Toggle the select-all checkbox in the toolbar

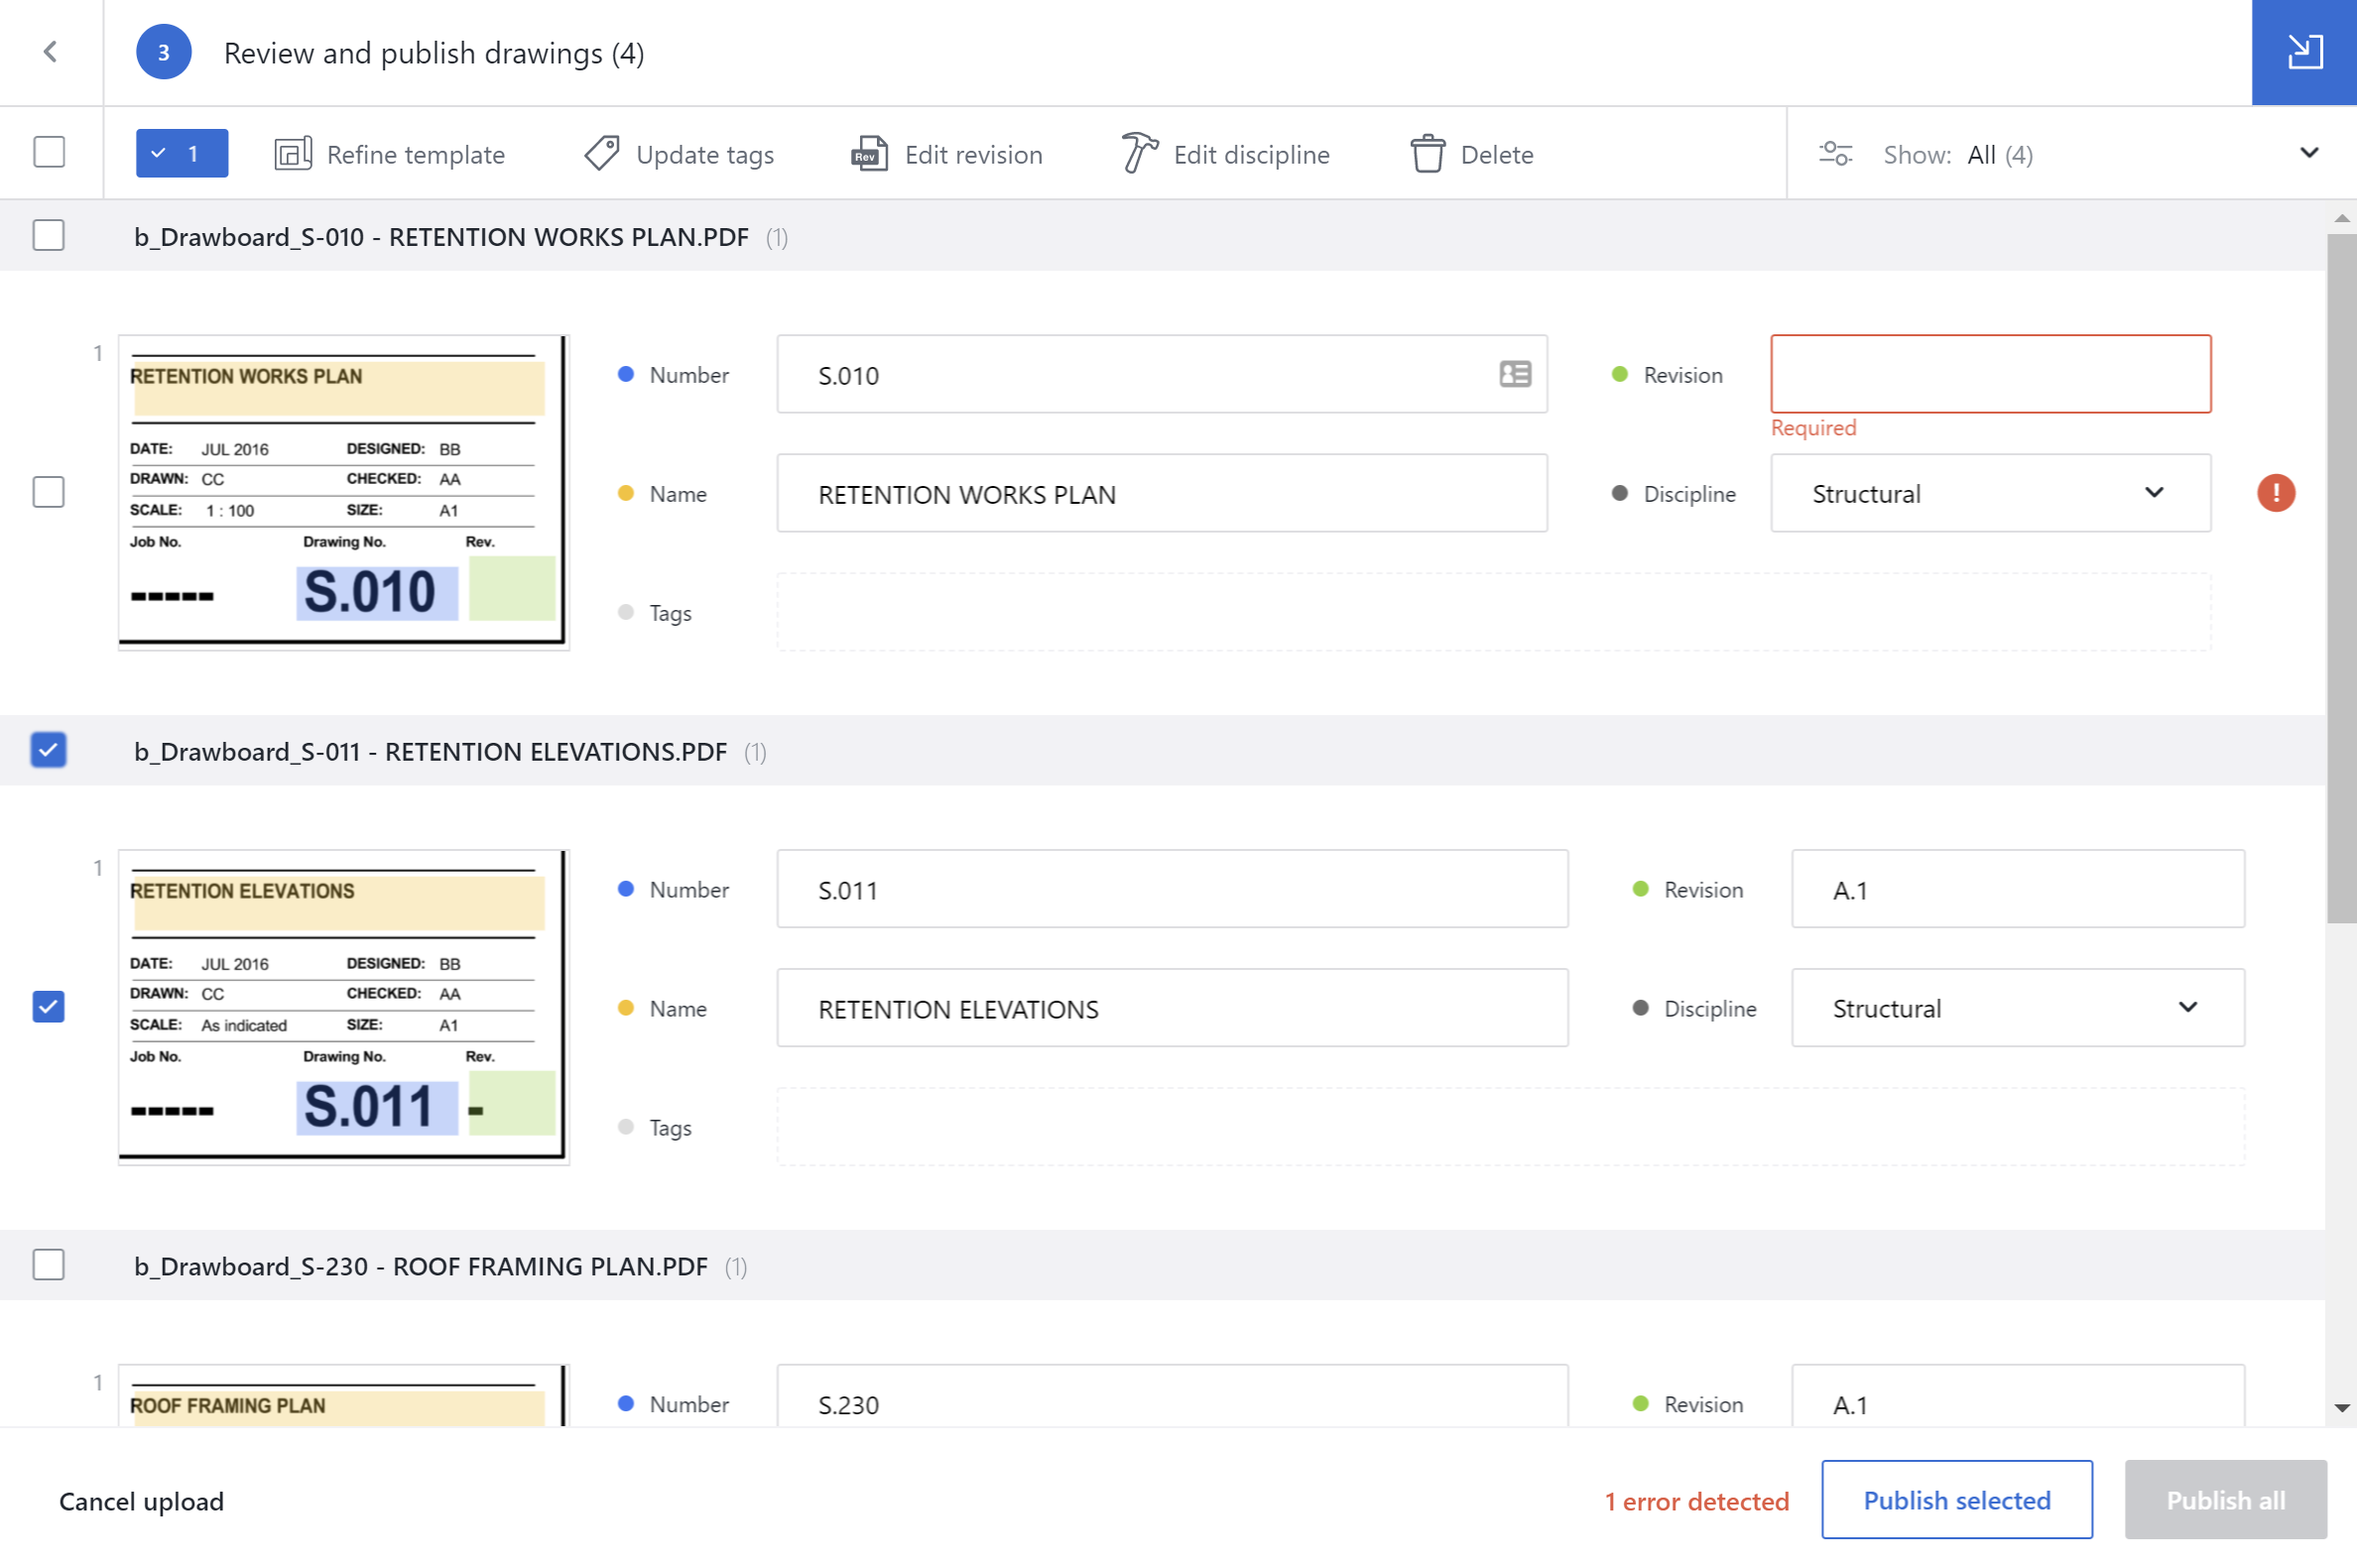[49, 152]
